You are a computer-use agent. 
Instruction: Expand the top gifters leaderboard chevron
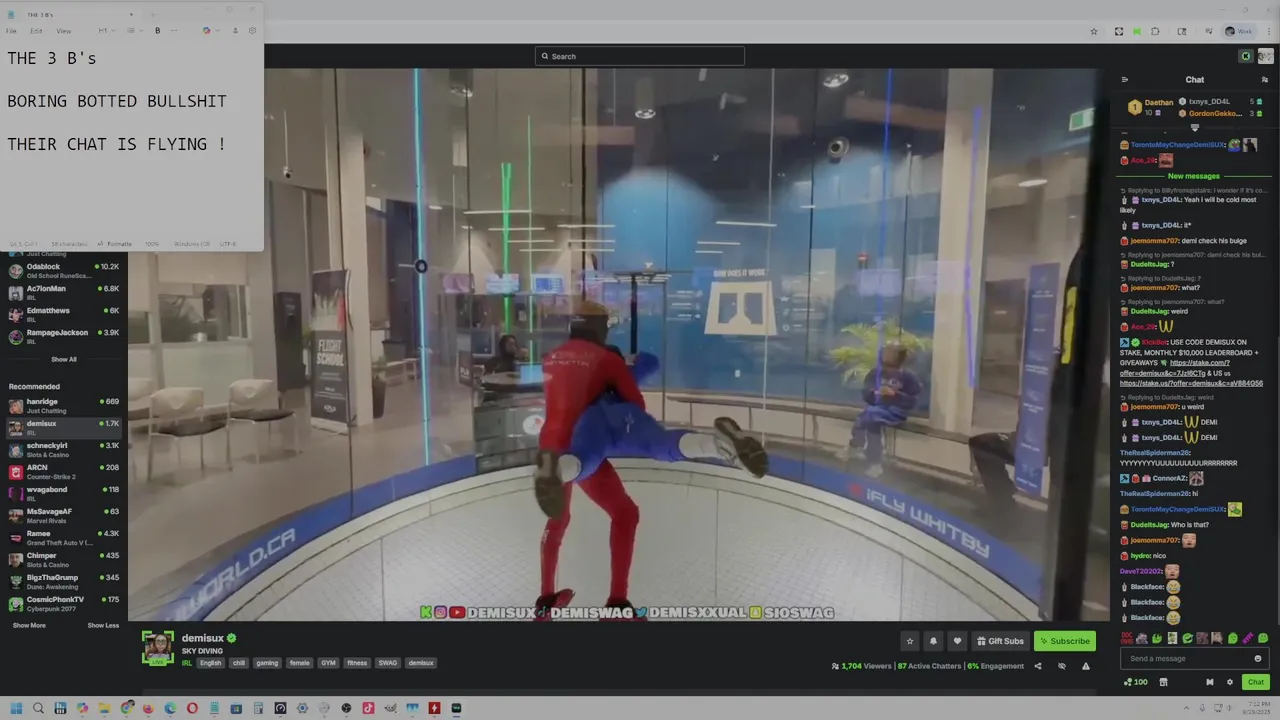tap(1194, 128)
